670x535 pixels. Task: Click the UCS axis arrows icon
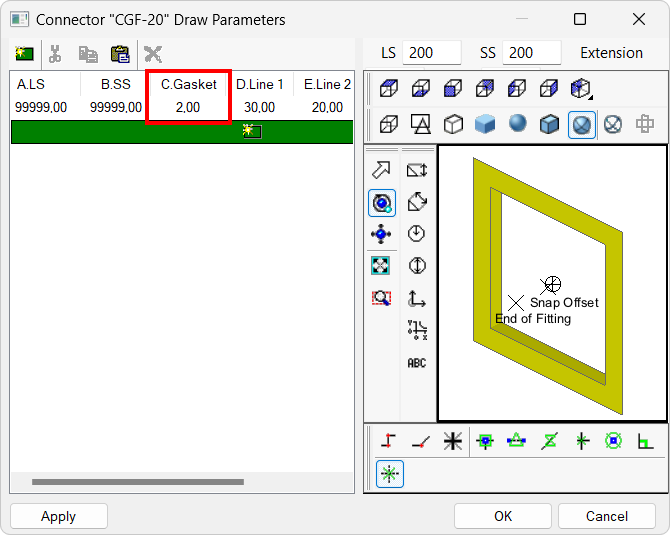[x=417, y=299]
